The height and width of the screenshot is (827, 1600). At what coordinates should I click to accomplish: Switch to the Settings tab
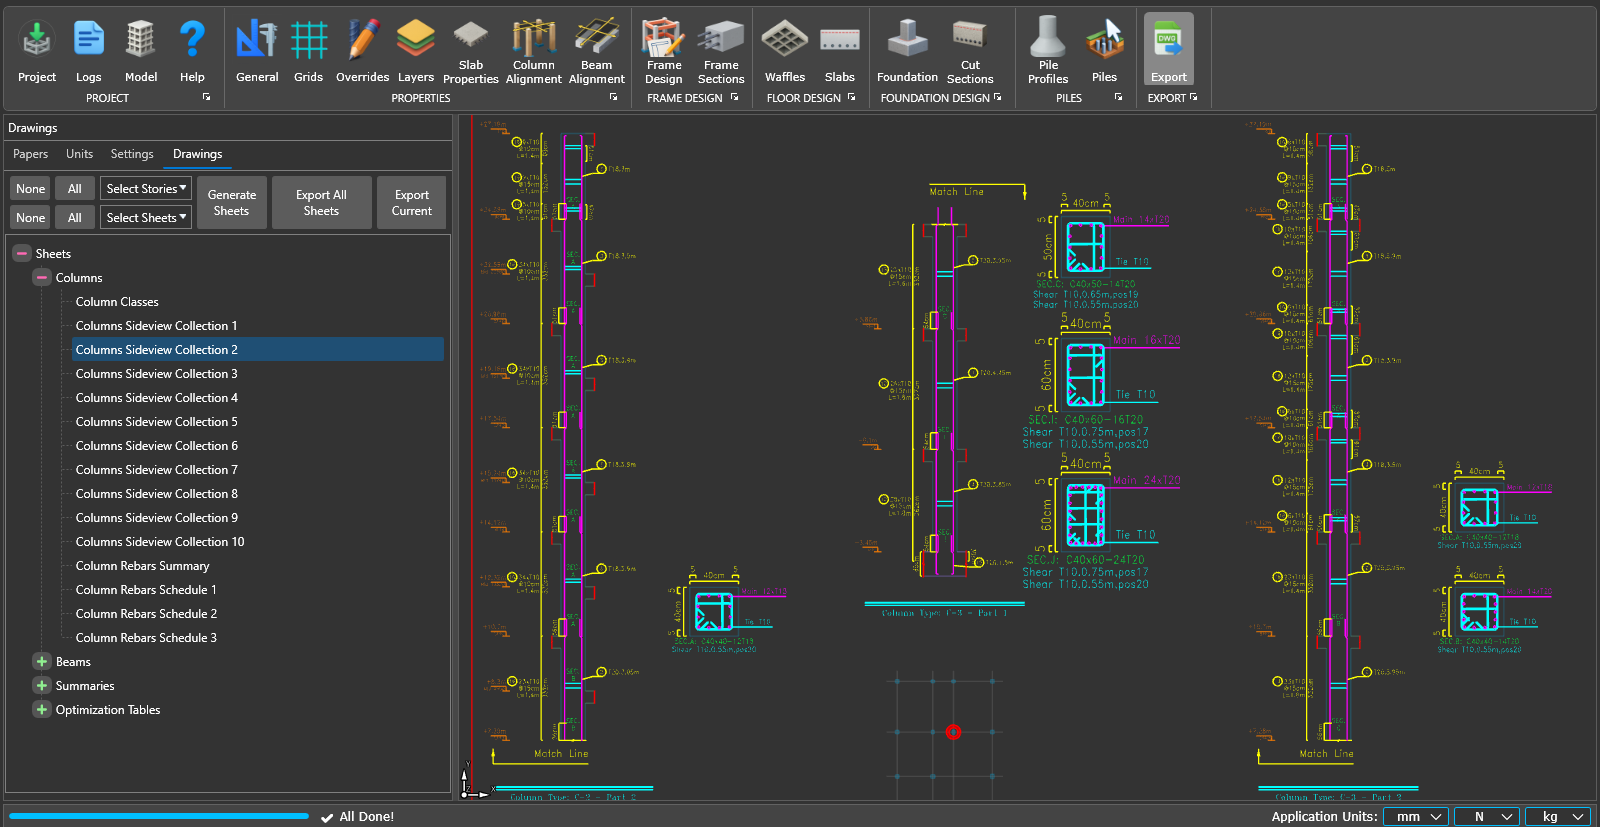point(132,154)
